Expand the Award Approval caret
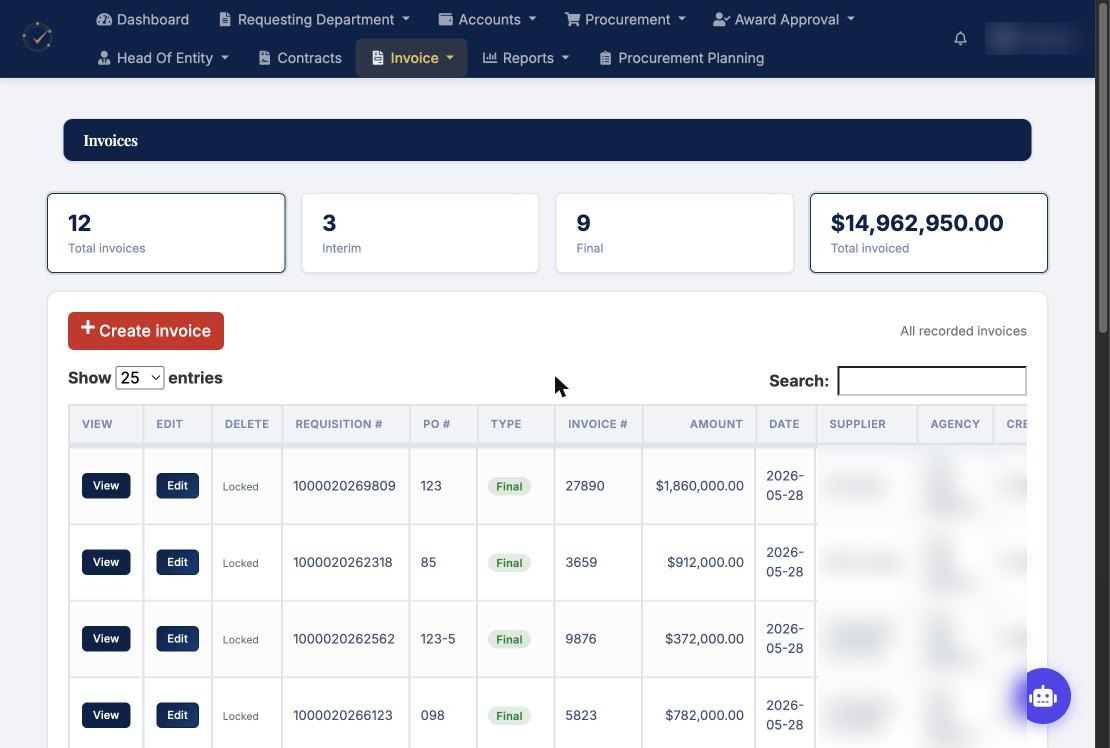This screenshot has height=748, width=1110. (x=851, y=19)
